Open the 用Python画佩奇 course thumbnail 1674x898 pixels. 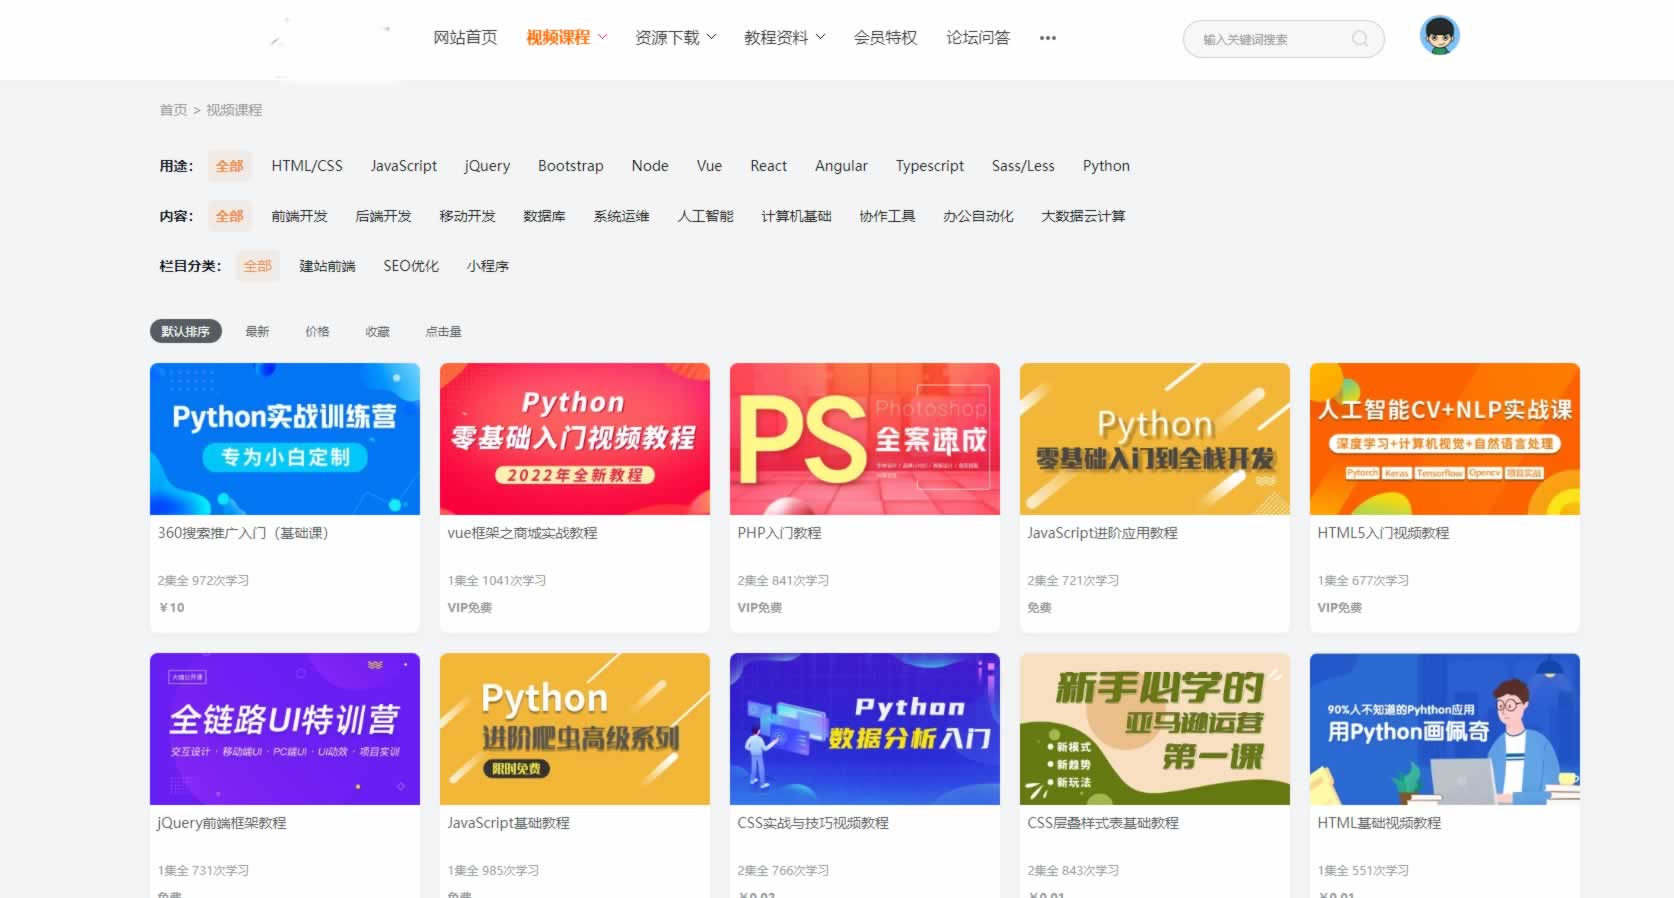[1444, 729]
